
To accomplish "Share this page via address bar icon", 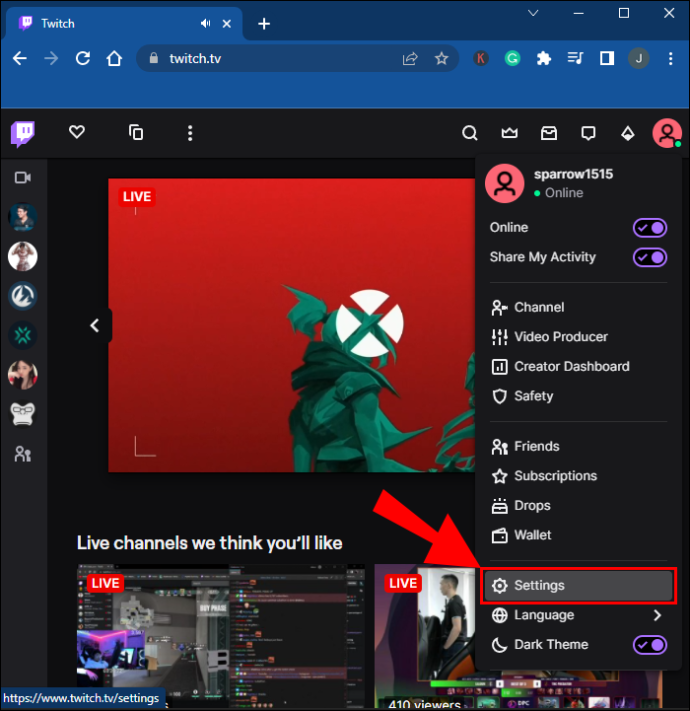I will point(410,58).
